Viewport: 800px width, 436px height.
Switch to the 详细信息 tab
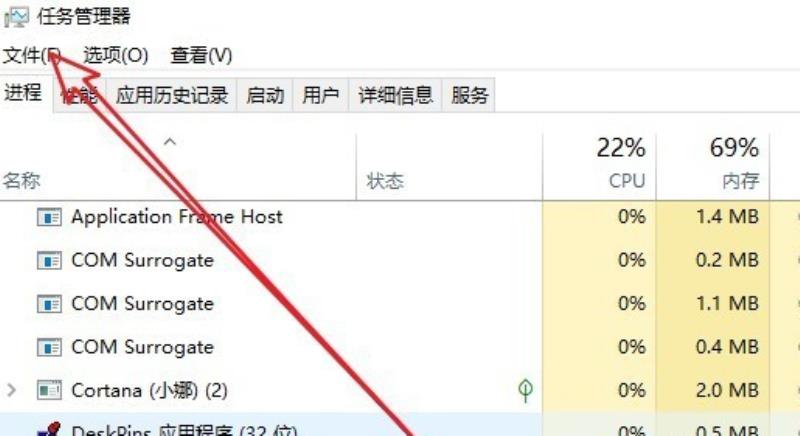coord(395,95)
